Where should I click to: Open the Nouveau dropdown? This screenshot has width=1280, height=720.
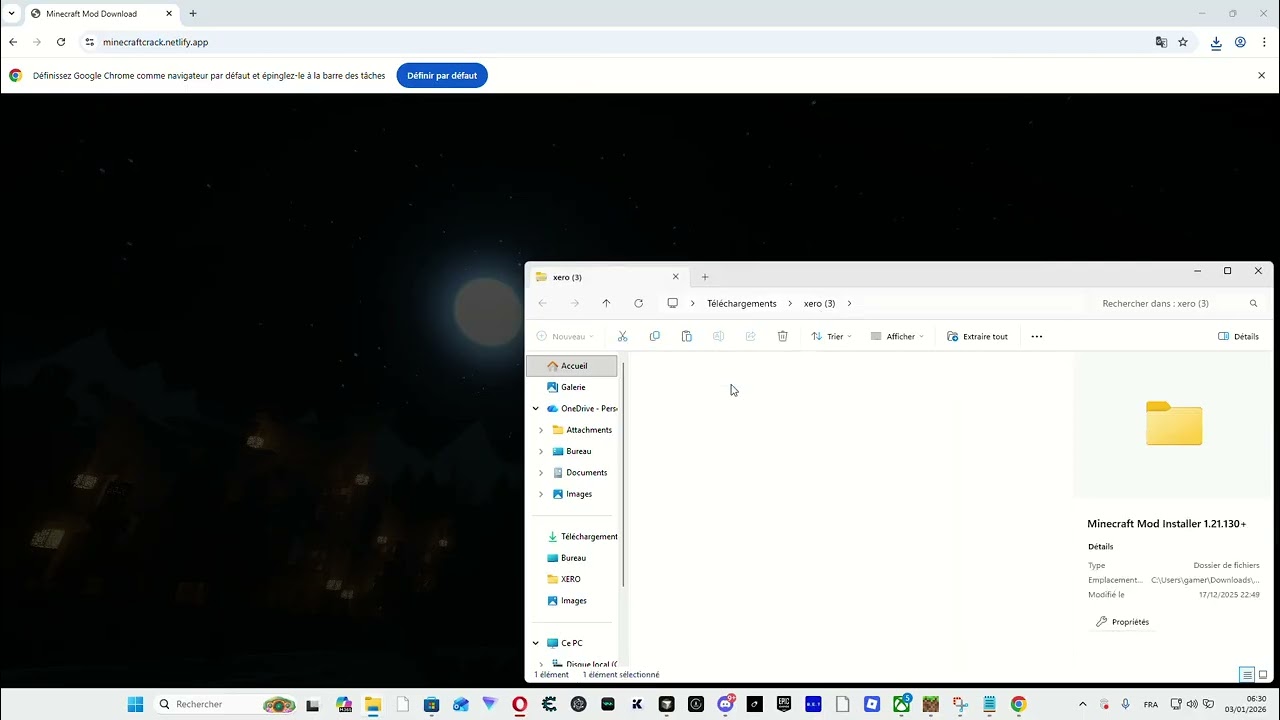(565, 336)
